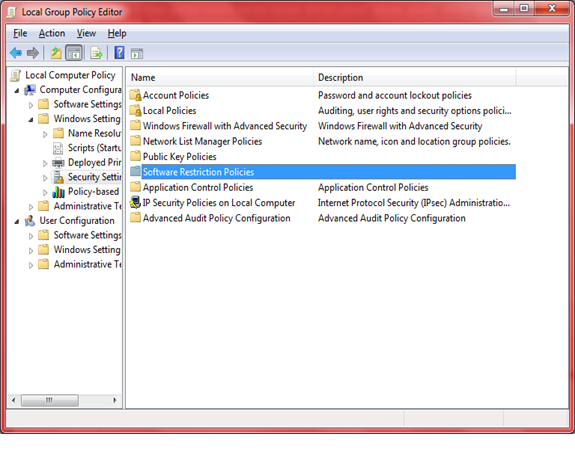Click Network List Manager Policies folder icon
This screenshot has width=575, height=476.
point(135,141)
